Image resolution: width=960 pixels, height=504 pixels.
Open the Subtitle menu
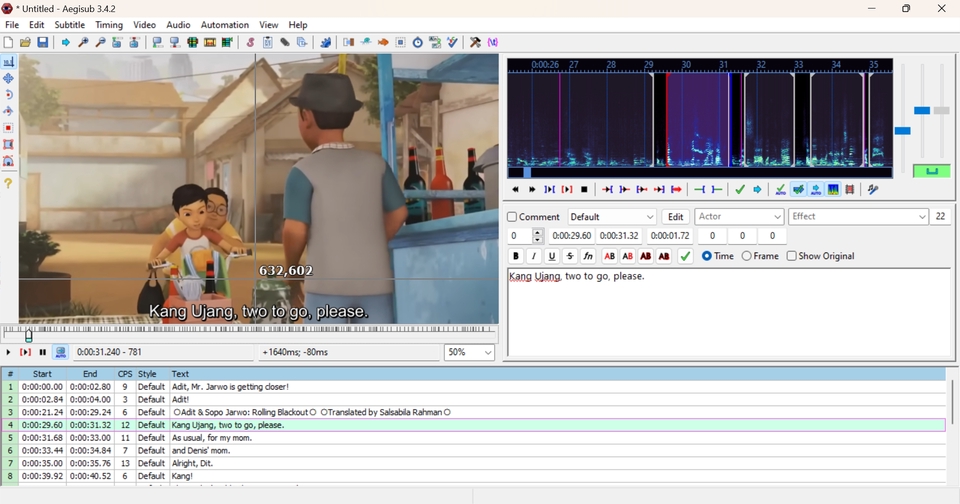[69, 24]
